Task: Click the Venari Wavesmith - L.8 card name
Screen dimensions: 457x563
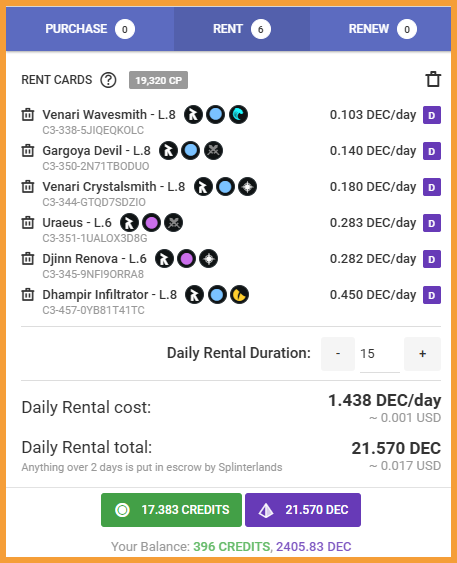Action: [x=109, y=115]
